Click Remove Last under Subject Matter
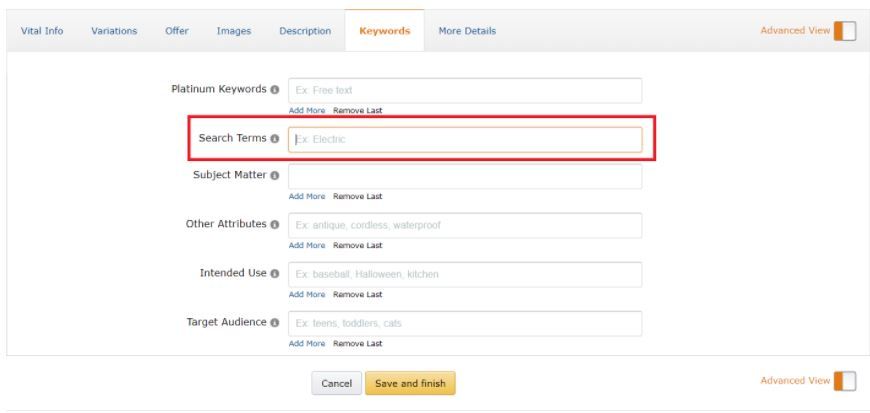Screen dimensions: 870x413 tap(357, 197)
